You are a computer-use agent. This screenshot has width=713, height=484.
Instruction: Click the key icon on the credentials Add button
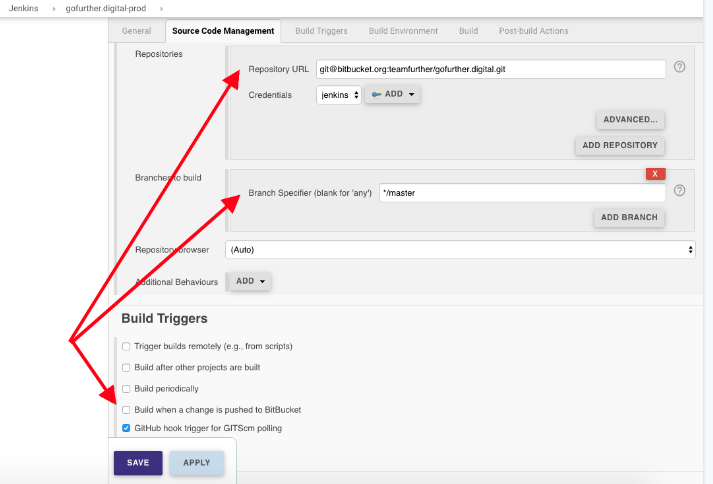377,94
